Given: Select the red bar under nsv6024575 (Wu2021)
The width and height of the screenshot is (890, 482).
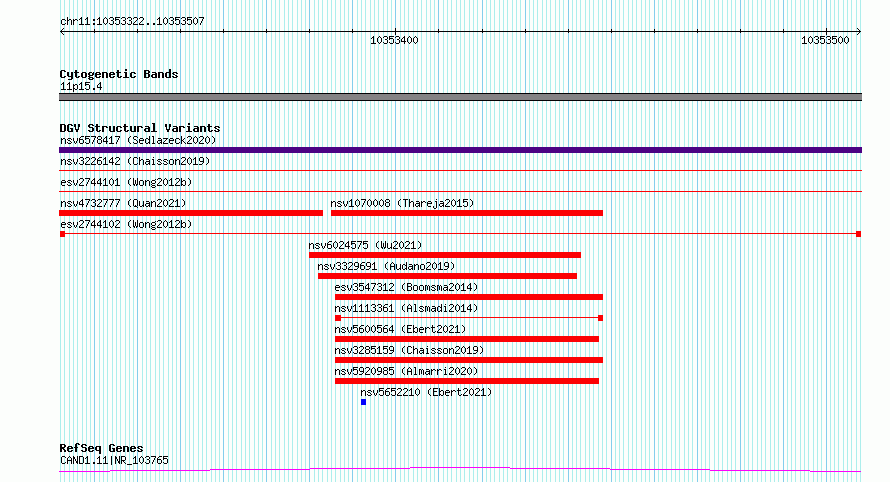Looking at the screenshot, I should [445, 255].
